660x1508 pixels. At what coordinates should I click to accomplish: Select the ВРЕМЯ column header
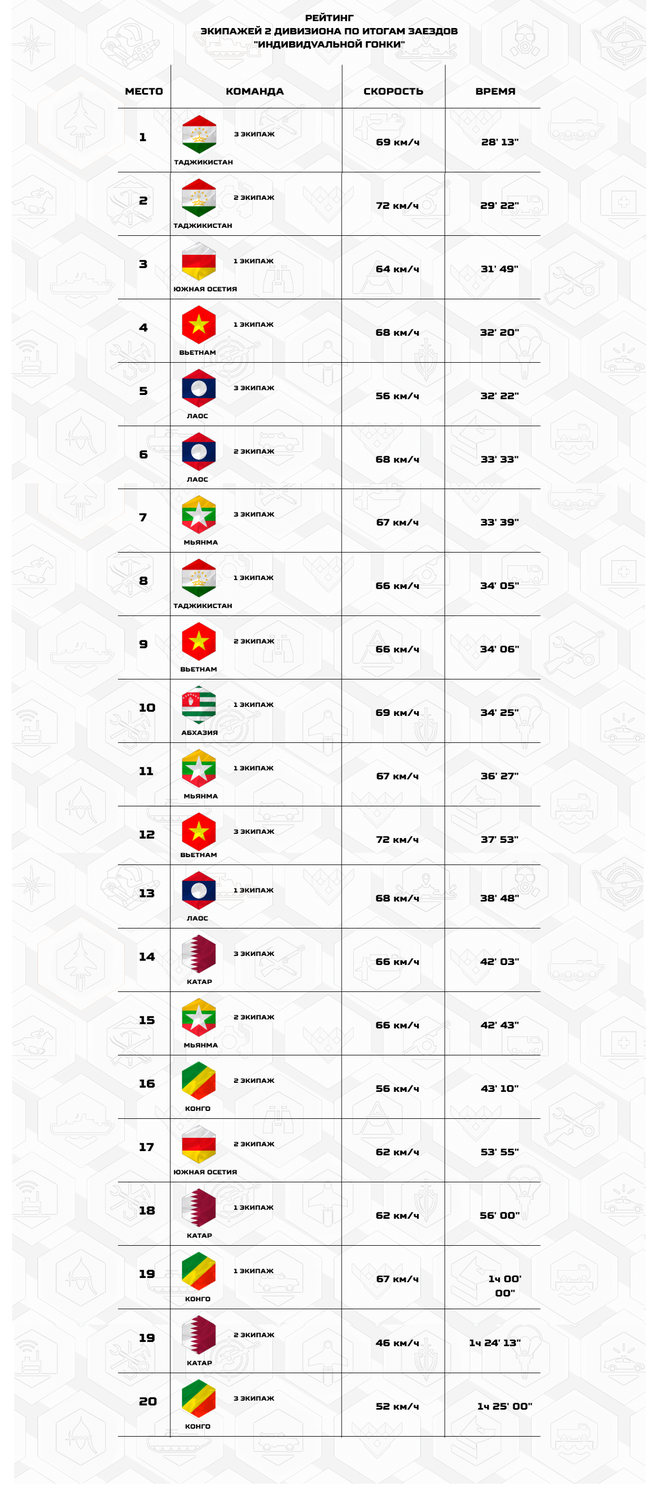coord(495,91)
